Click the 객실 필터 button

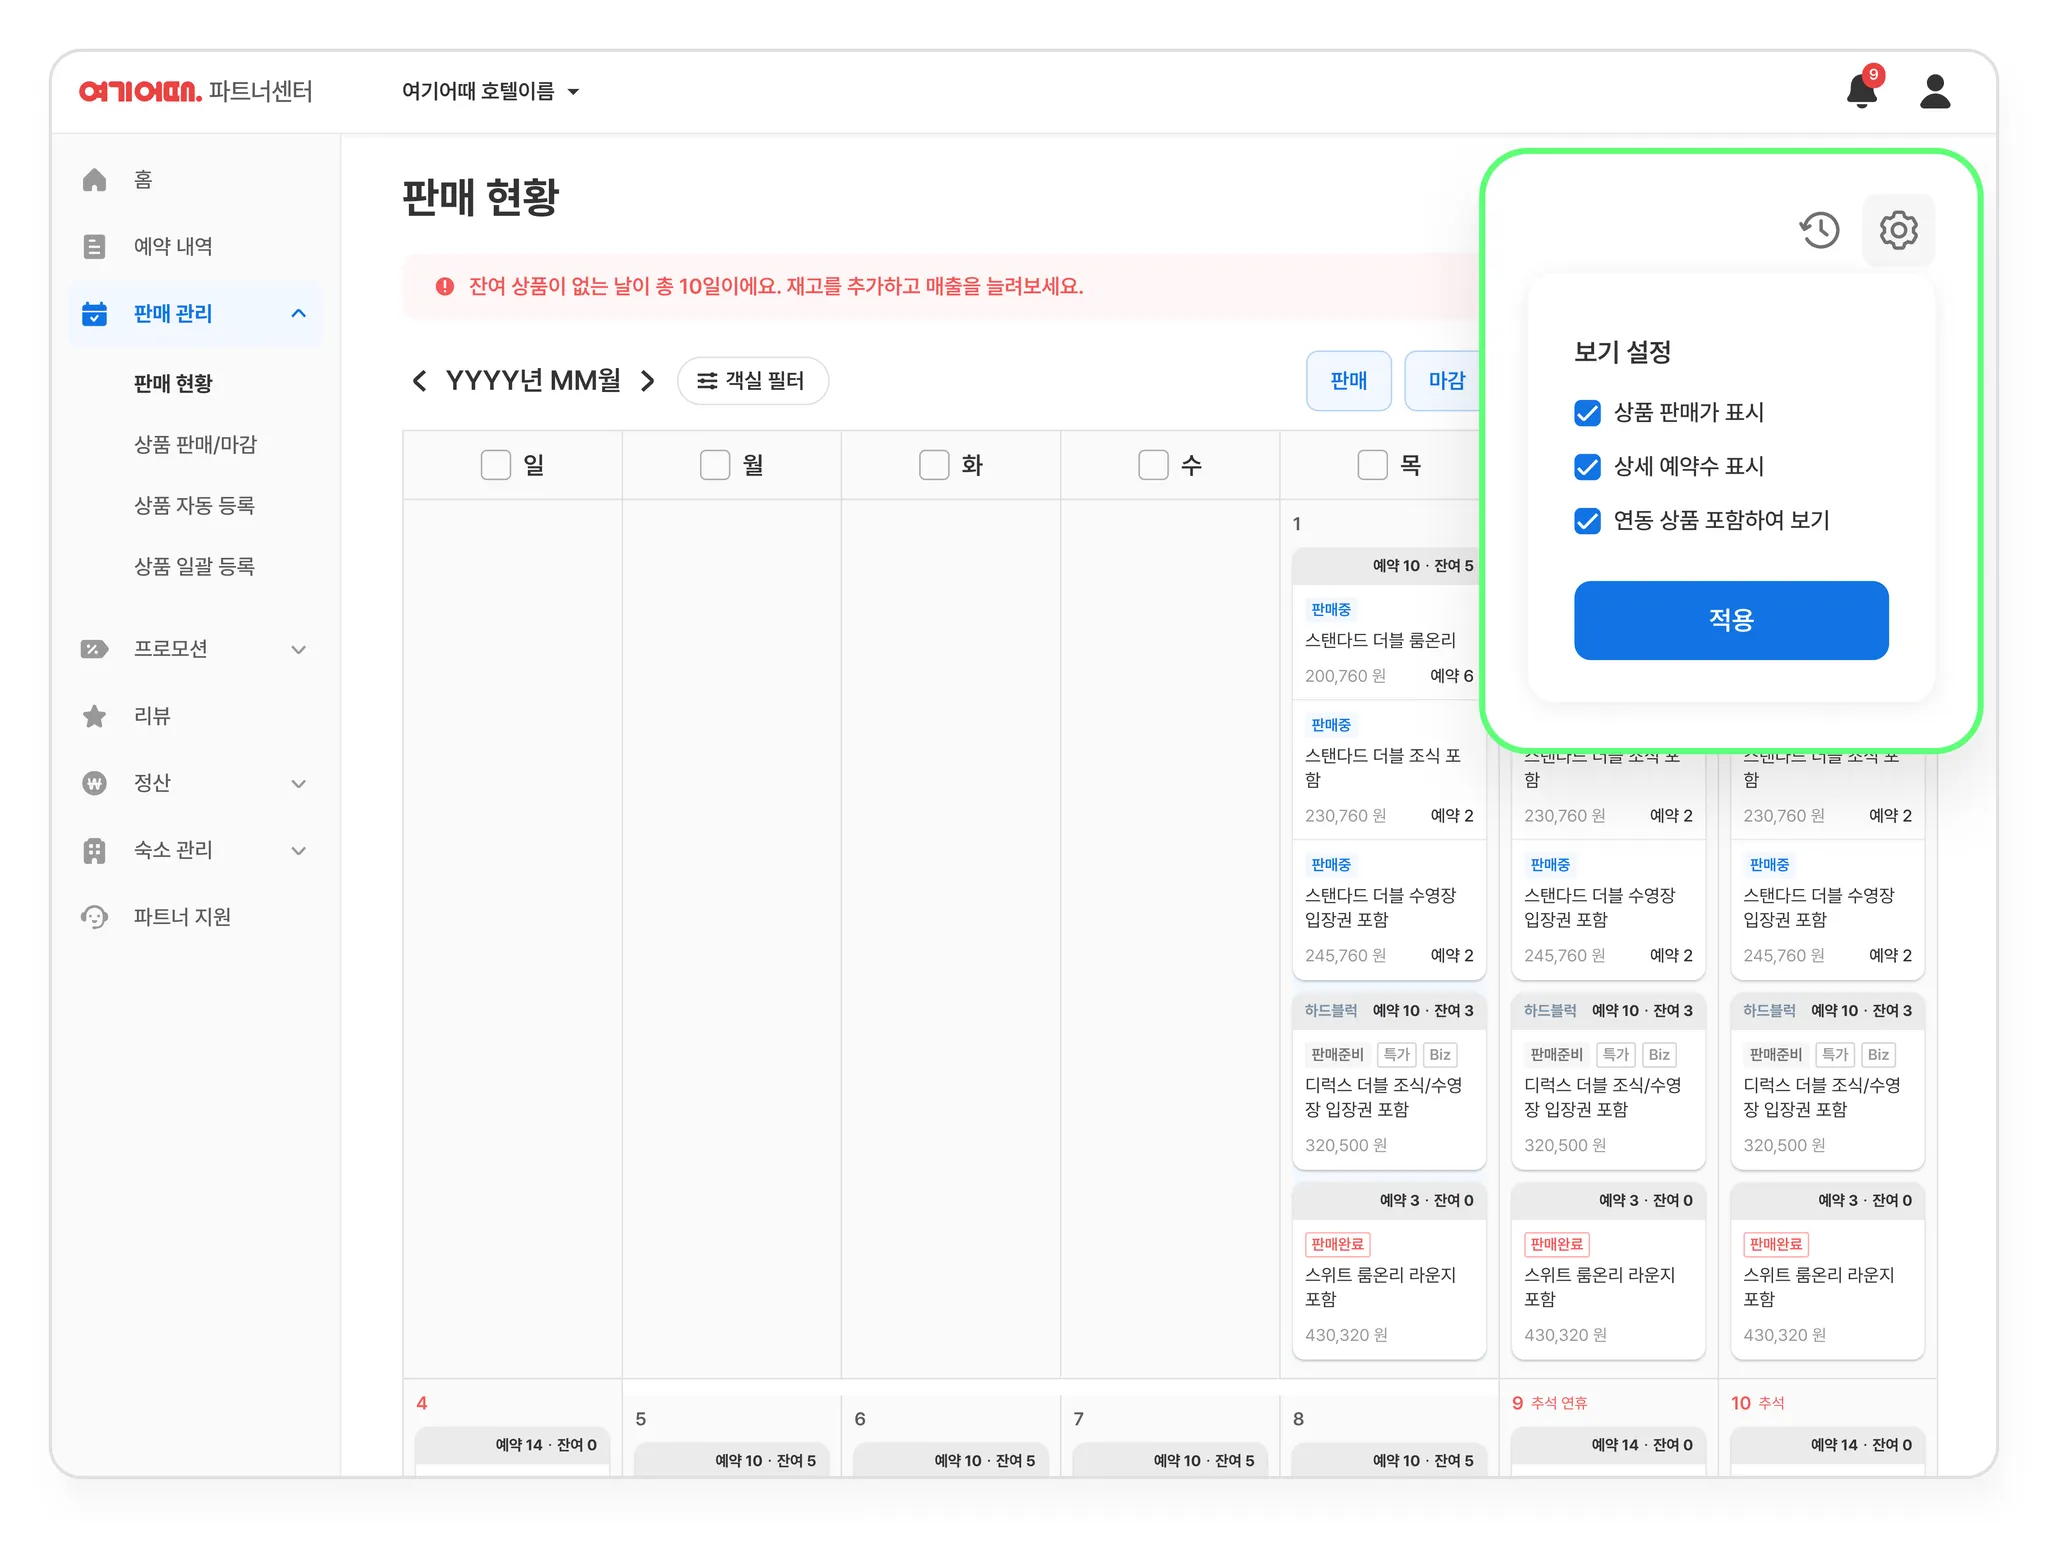752,381
